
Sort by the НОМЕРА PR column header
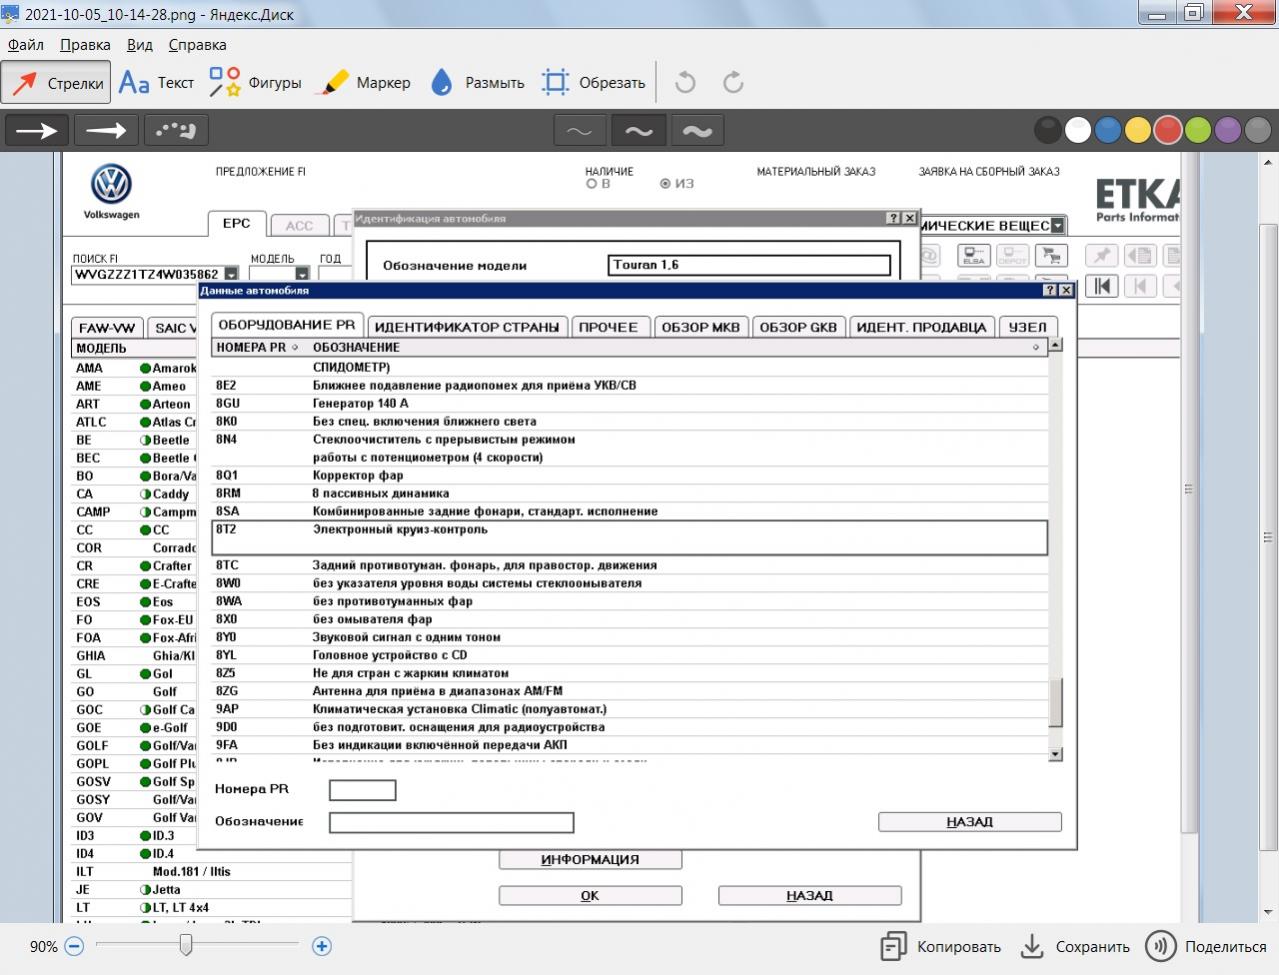coord(257,347)
